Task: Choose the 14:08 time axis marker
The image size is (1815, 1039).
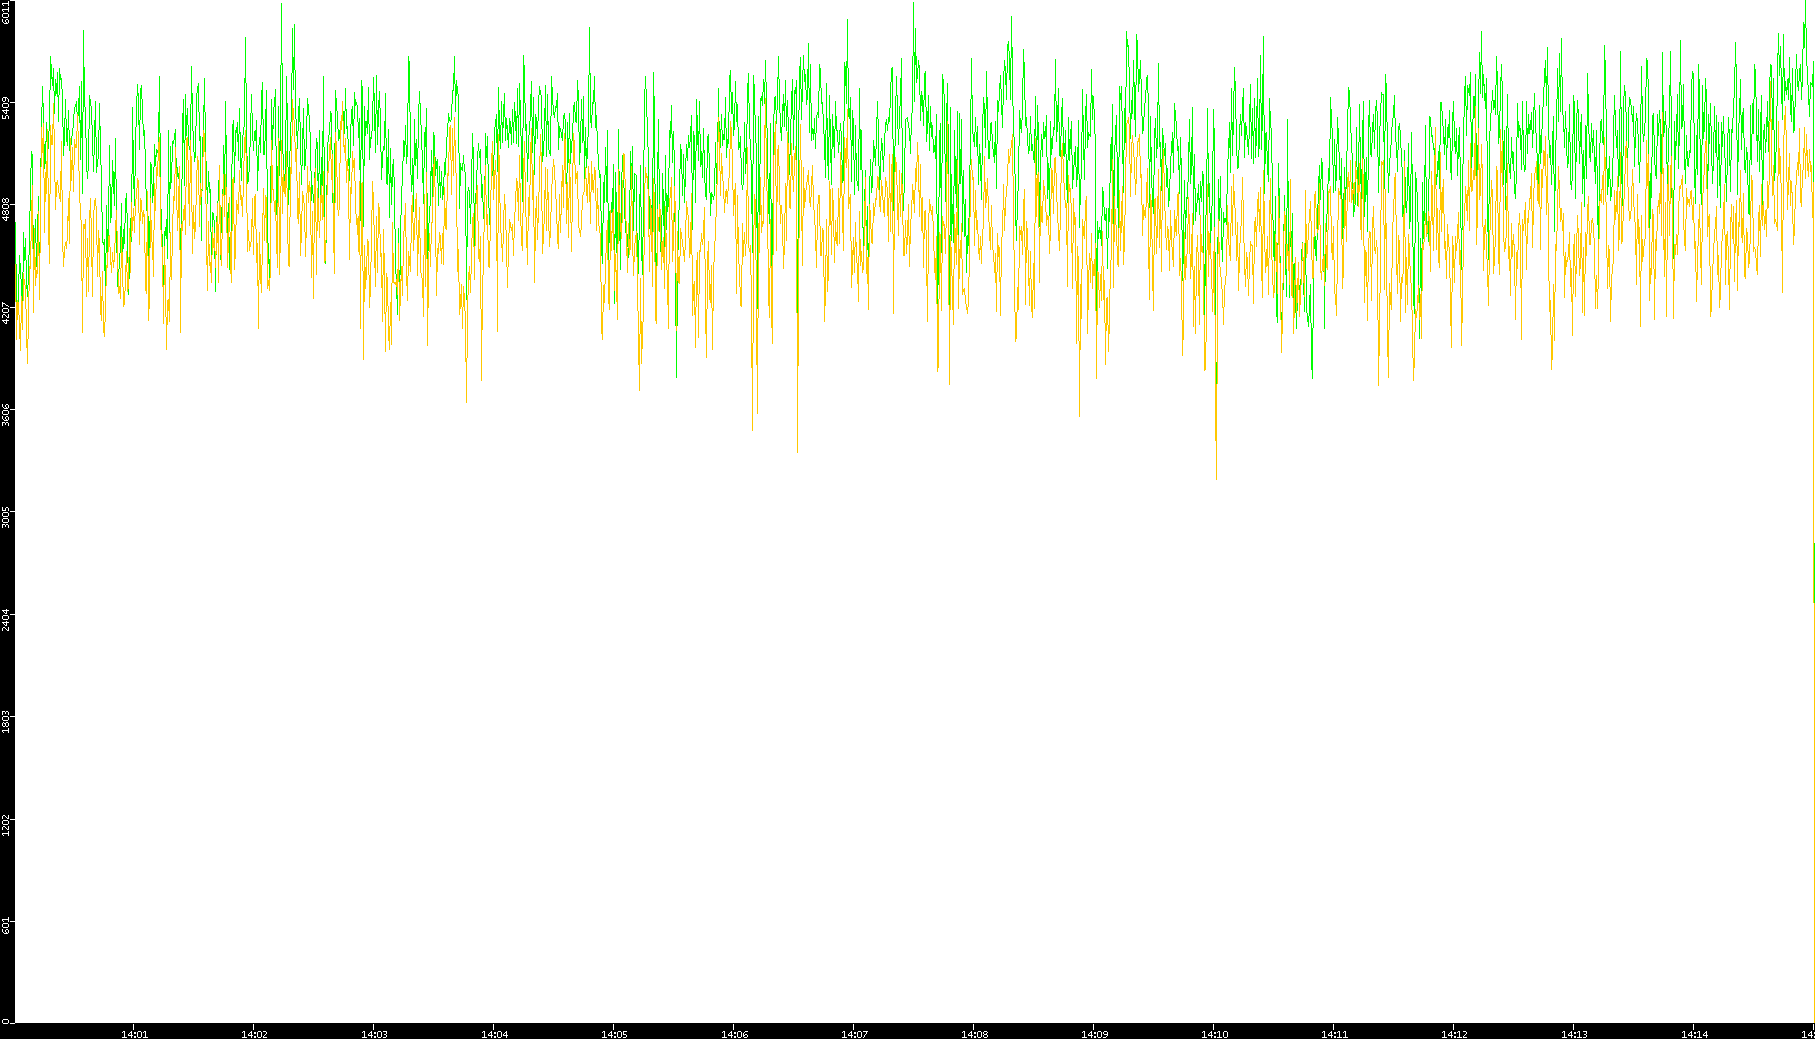Action: point(974,1034)
